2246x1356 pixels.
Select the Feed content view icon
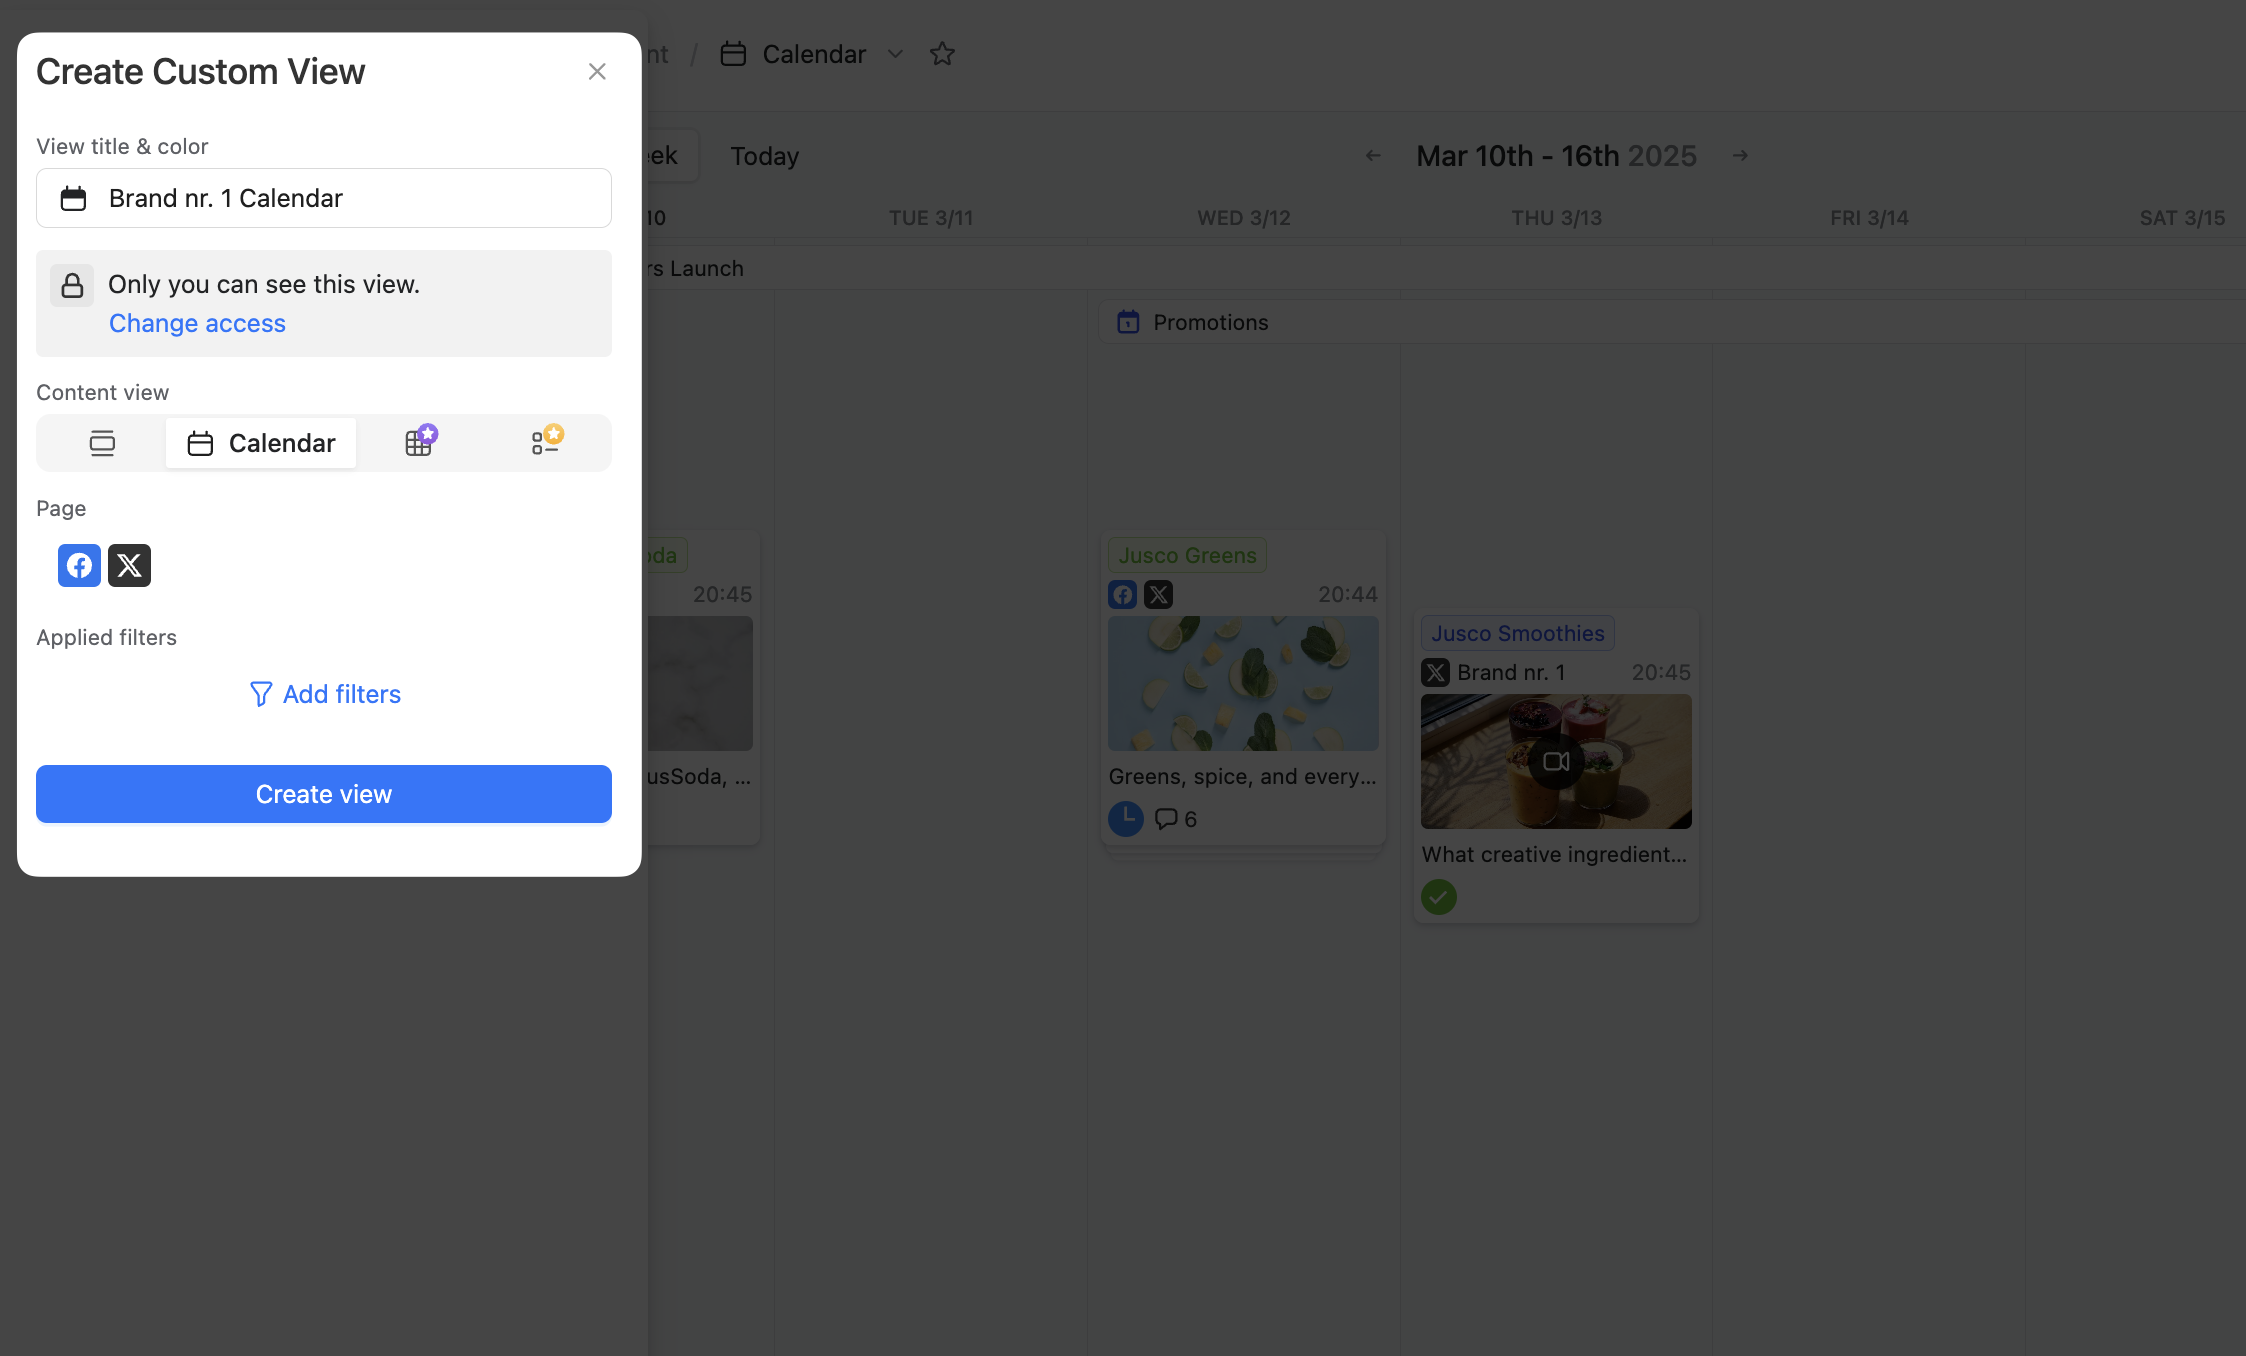point(102,443)
